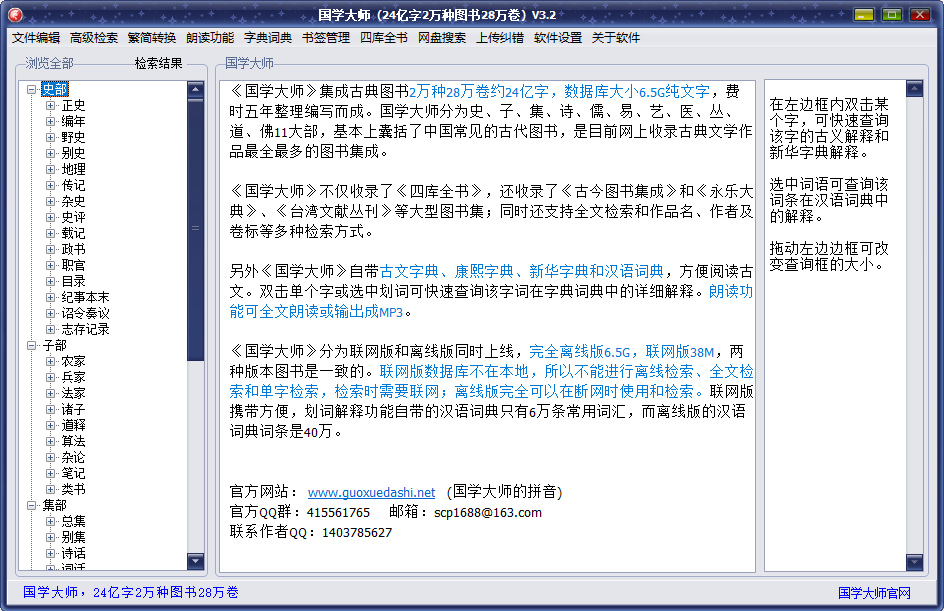
Task: Open the 上传纠错 menu
Action: 500,38
